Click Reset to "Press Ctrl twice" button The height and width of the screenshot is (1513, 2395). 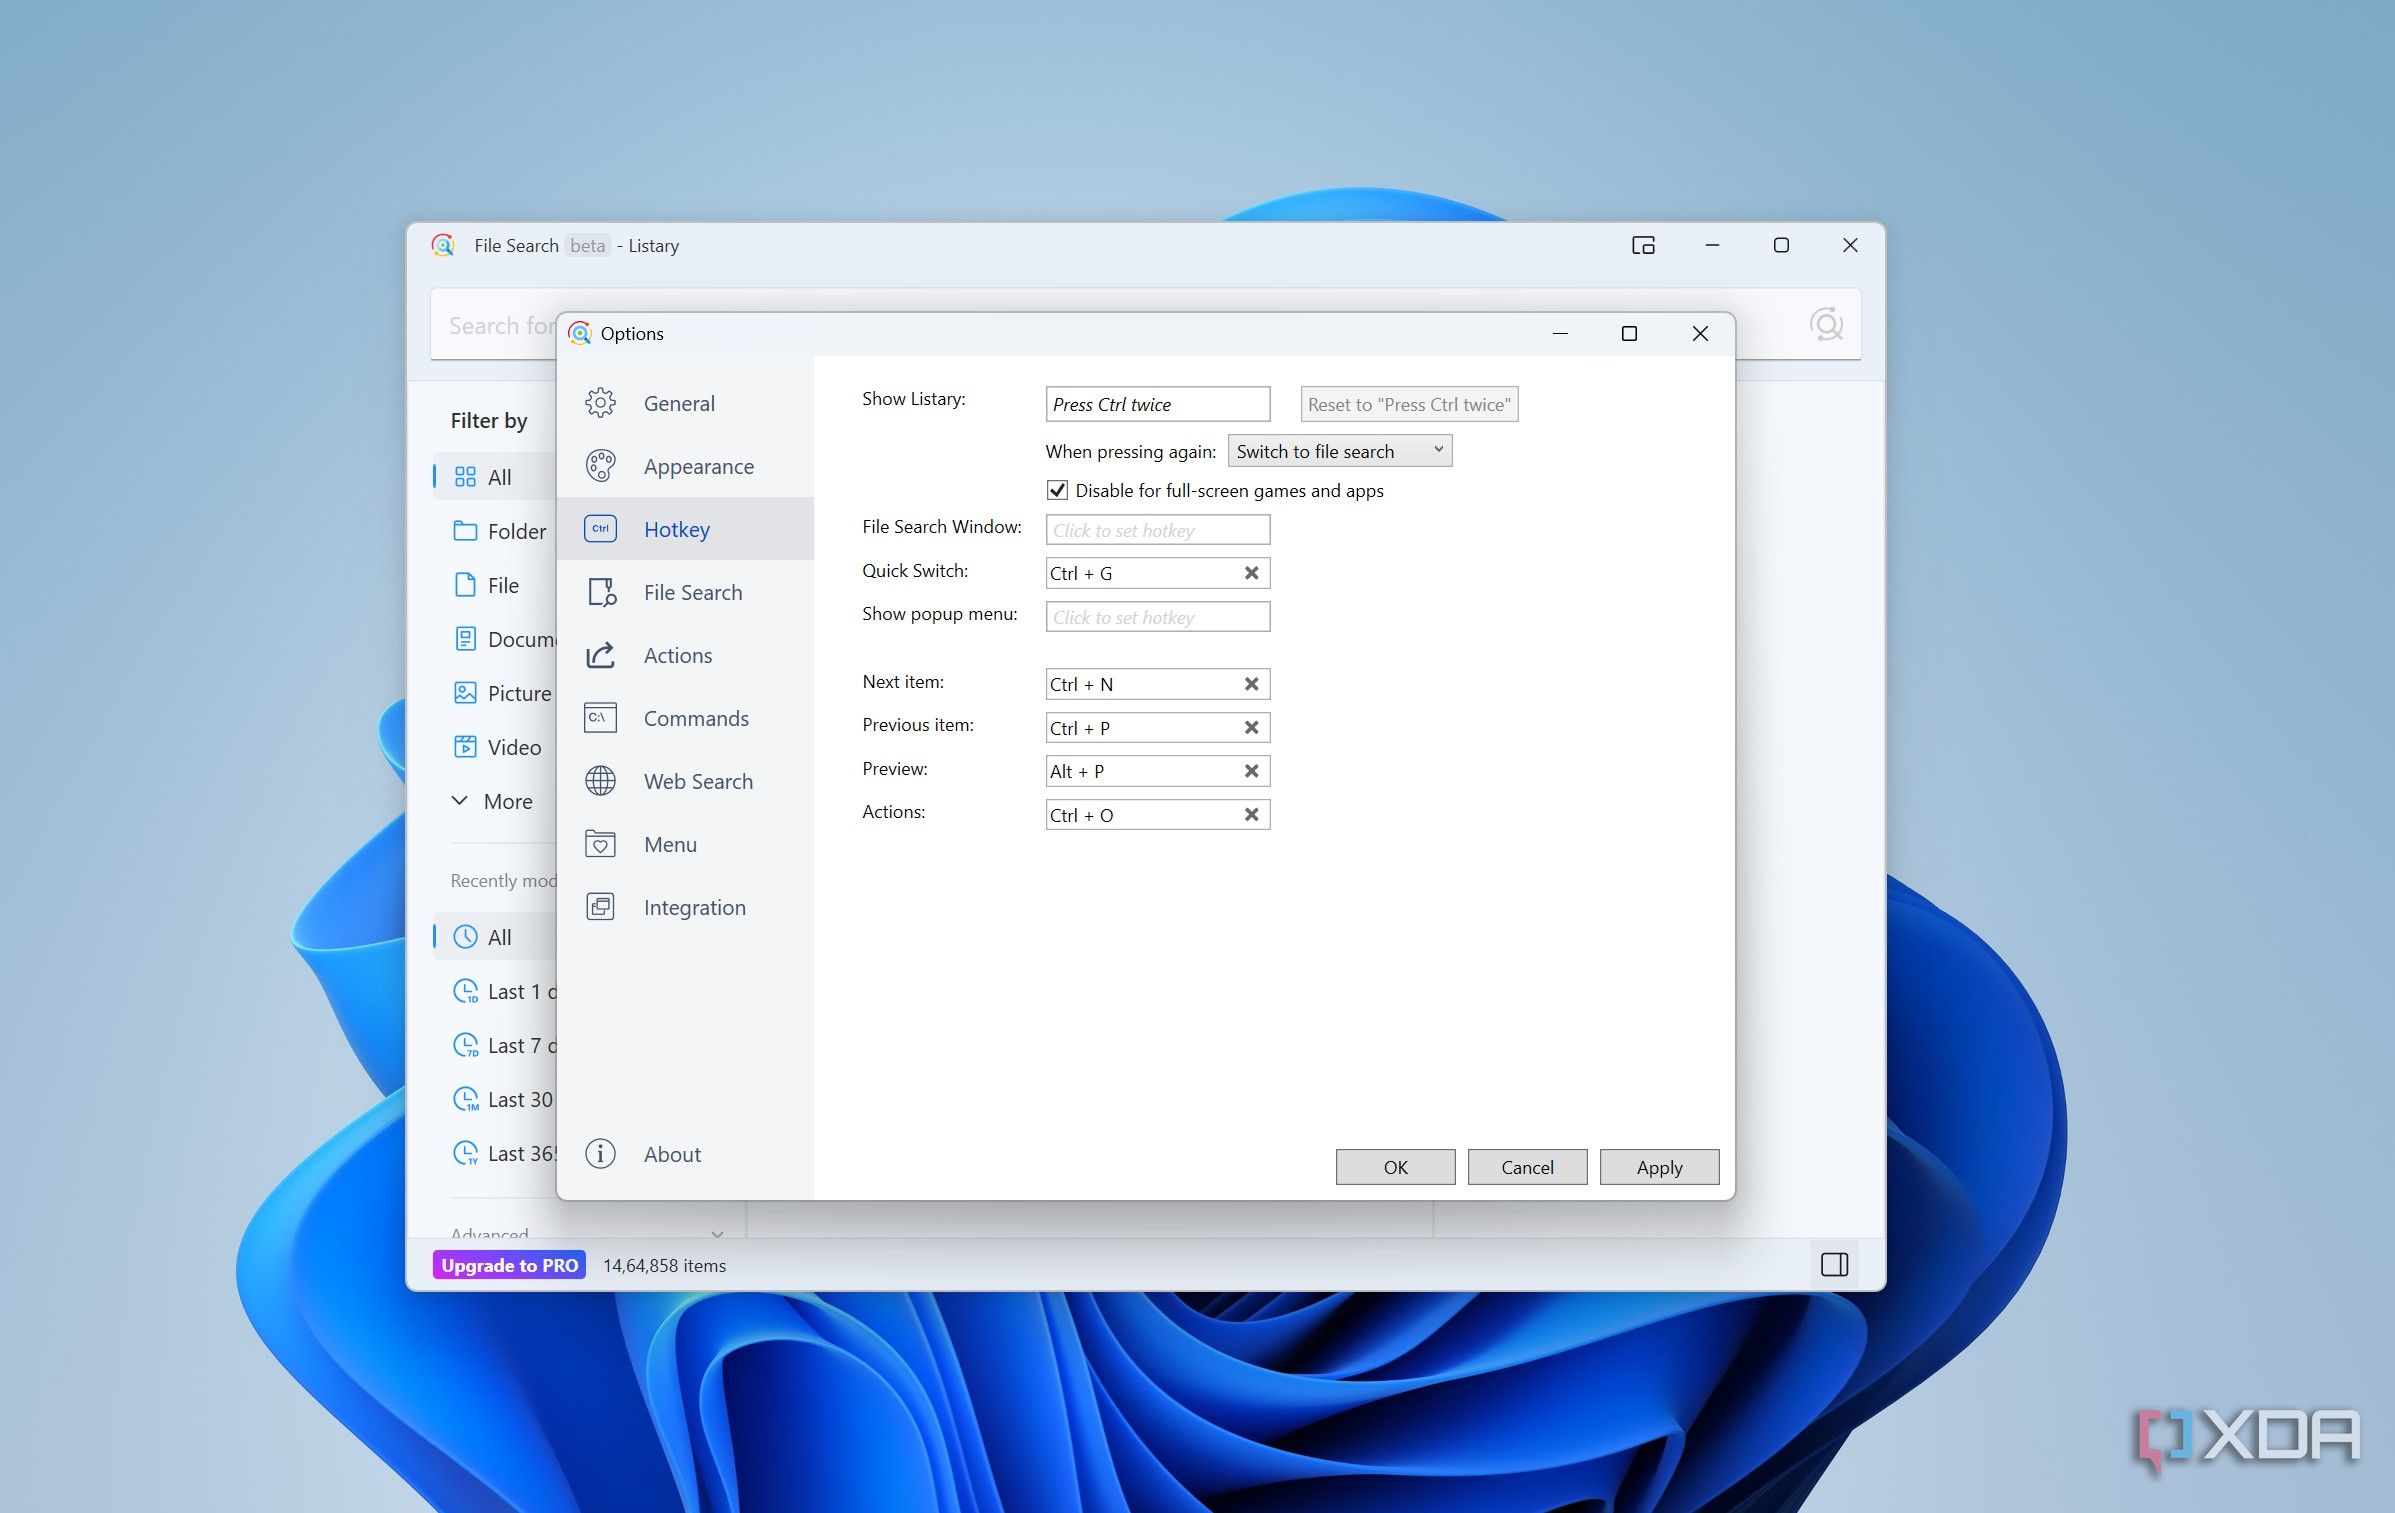1409,404
